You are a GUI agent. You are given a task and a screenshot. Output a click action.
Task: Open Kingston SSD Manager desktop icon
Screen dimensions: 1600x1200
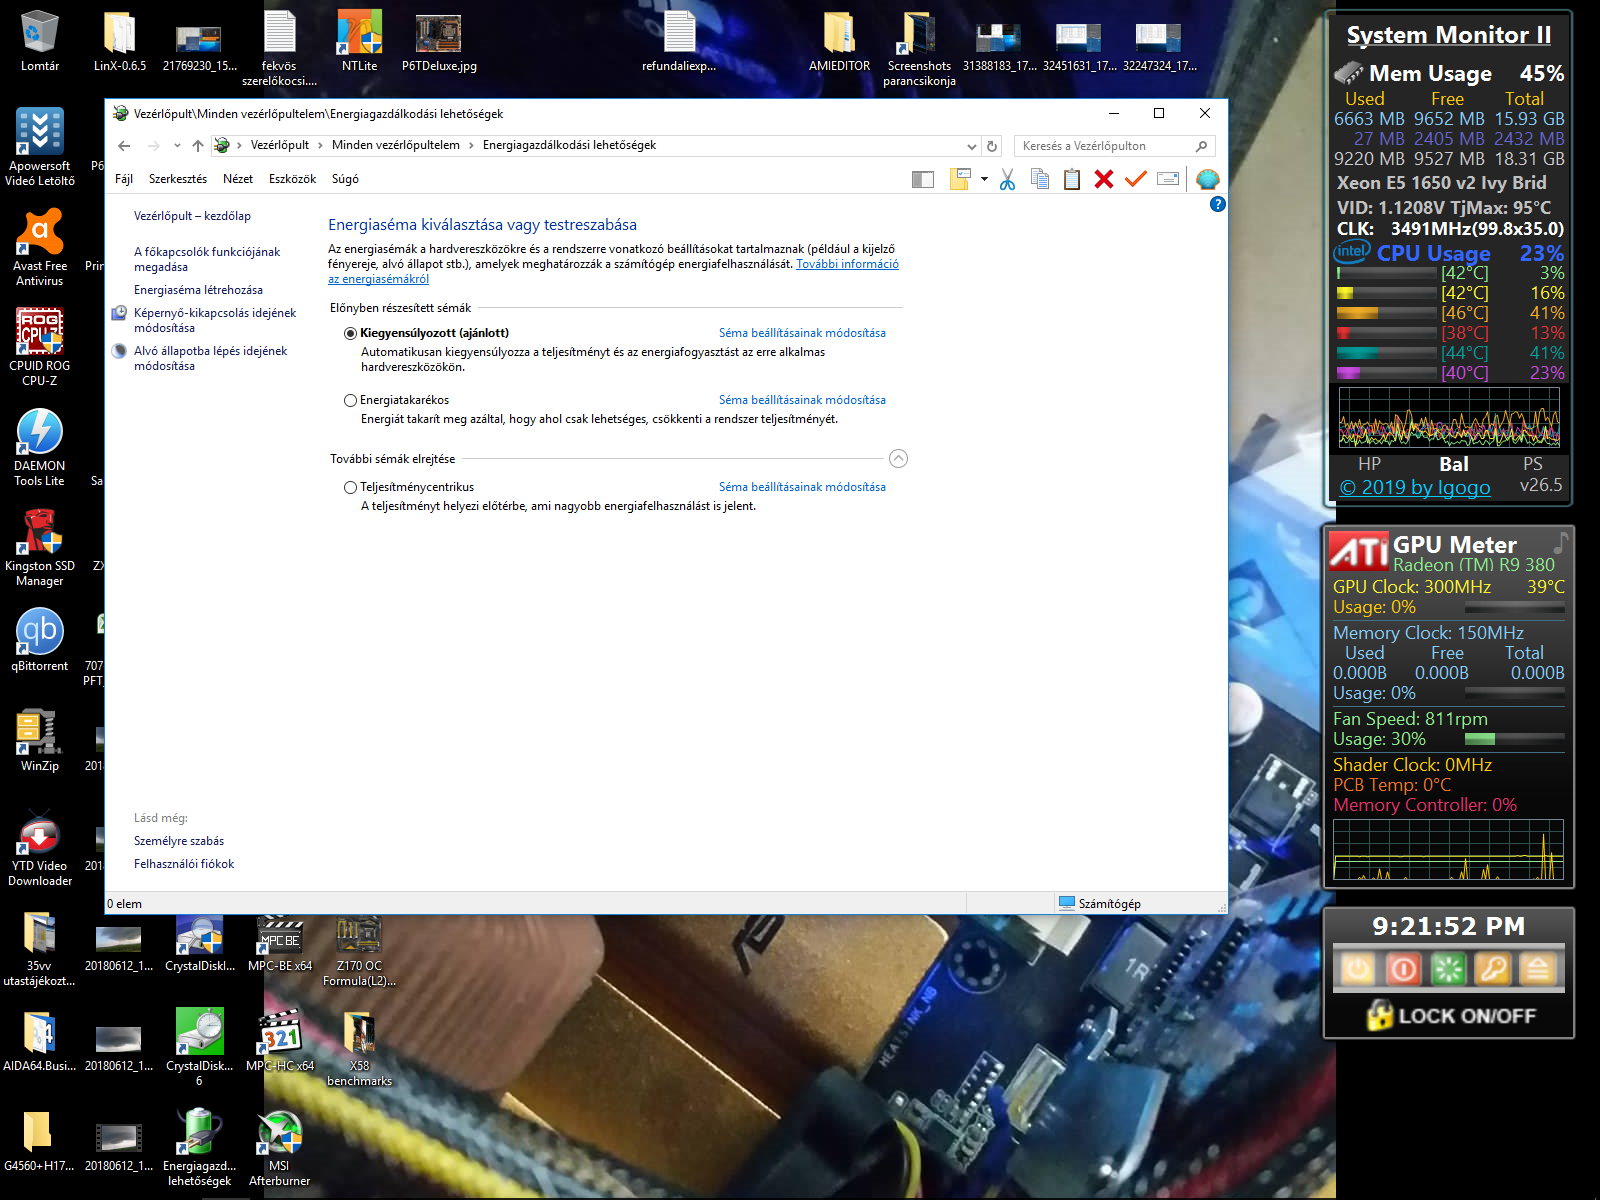(x=40, y=547)
